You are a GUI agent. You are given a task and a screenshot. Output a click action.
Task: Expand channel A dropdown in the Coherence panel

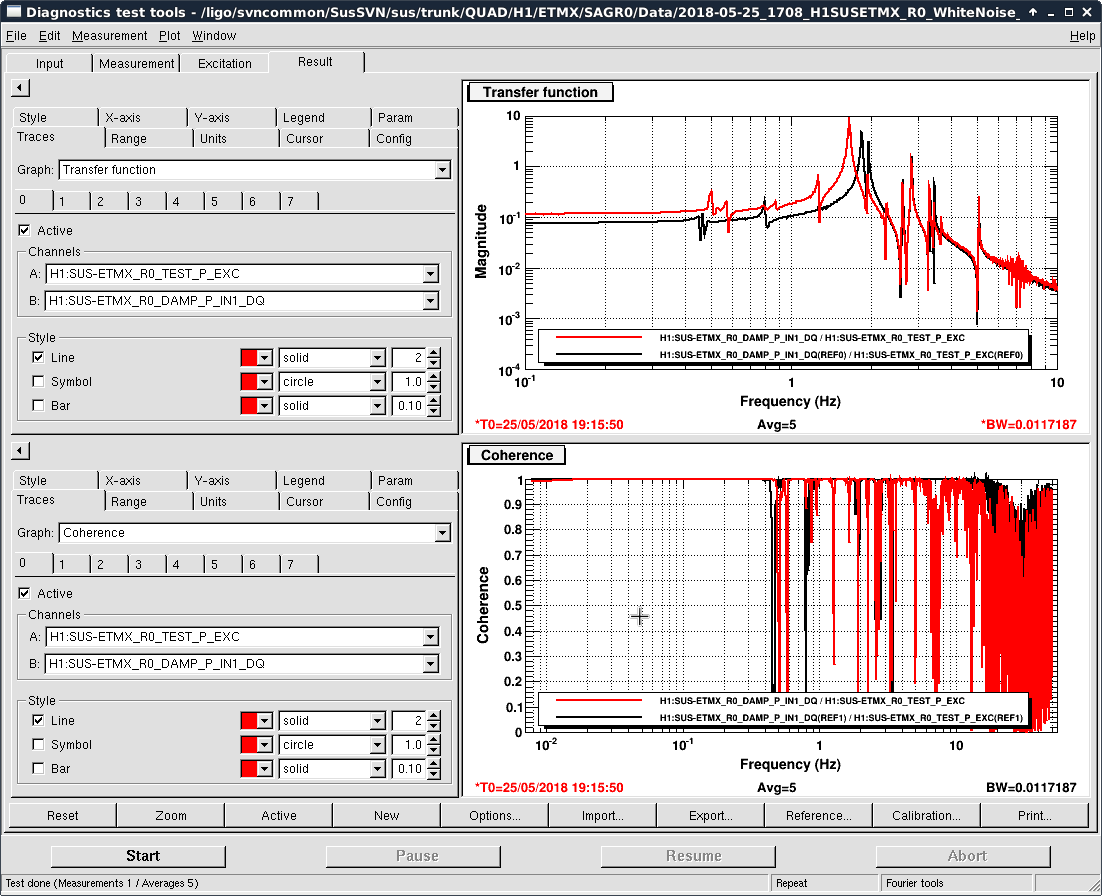[430, 637]
